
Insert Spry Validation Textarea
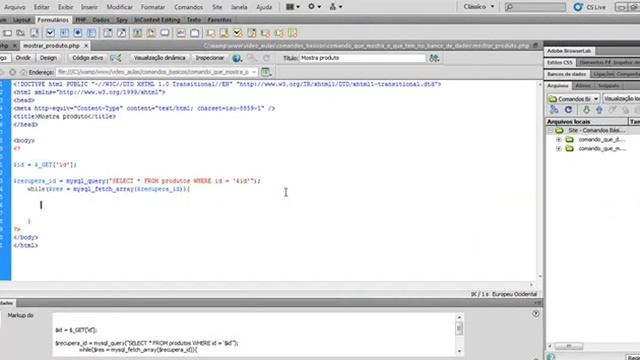click(x=224, y=33)
